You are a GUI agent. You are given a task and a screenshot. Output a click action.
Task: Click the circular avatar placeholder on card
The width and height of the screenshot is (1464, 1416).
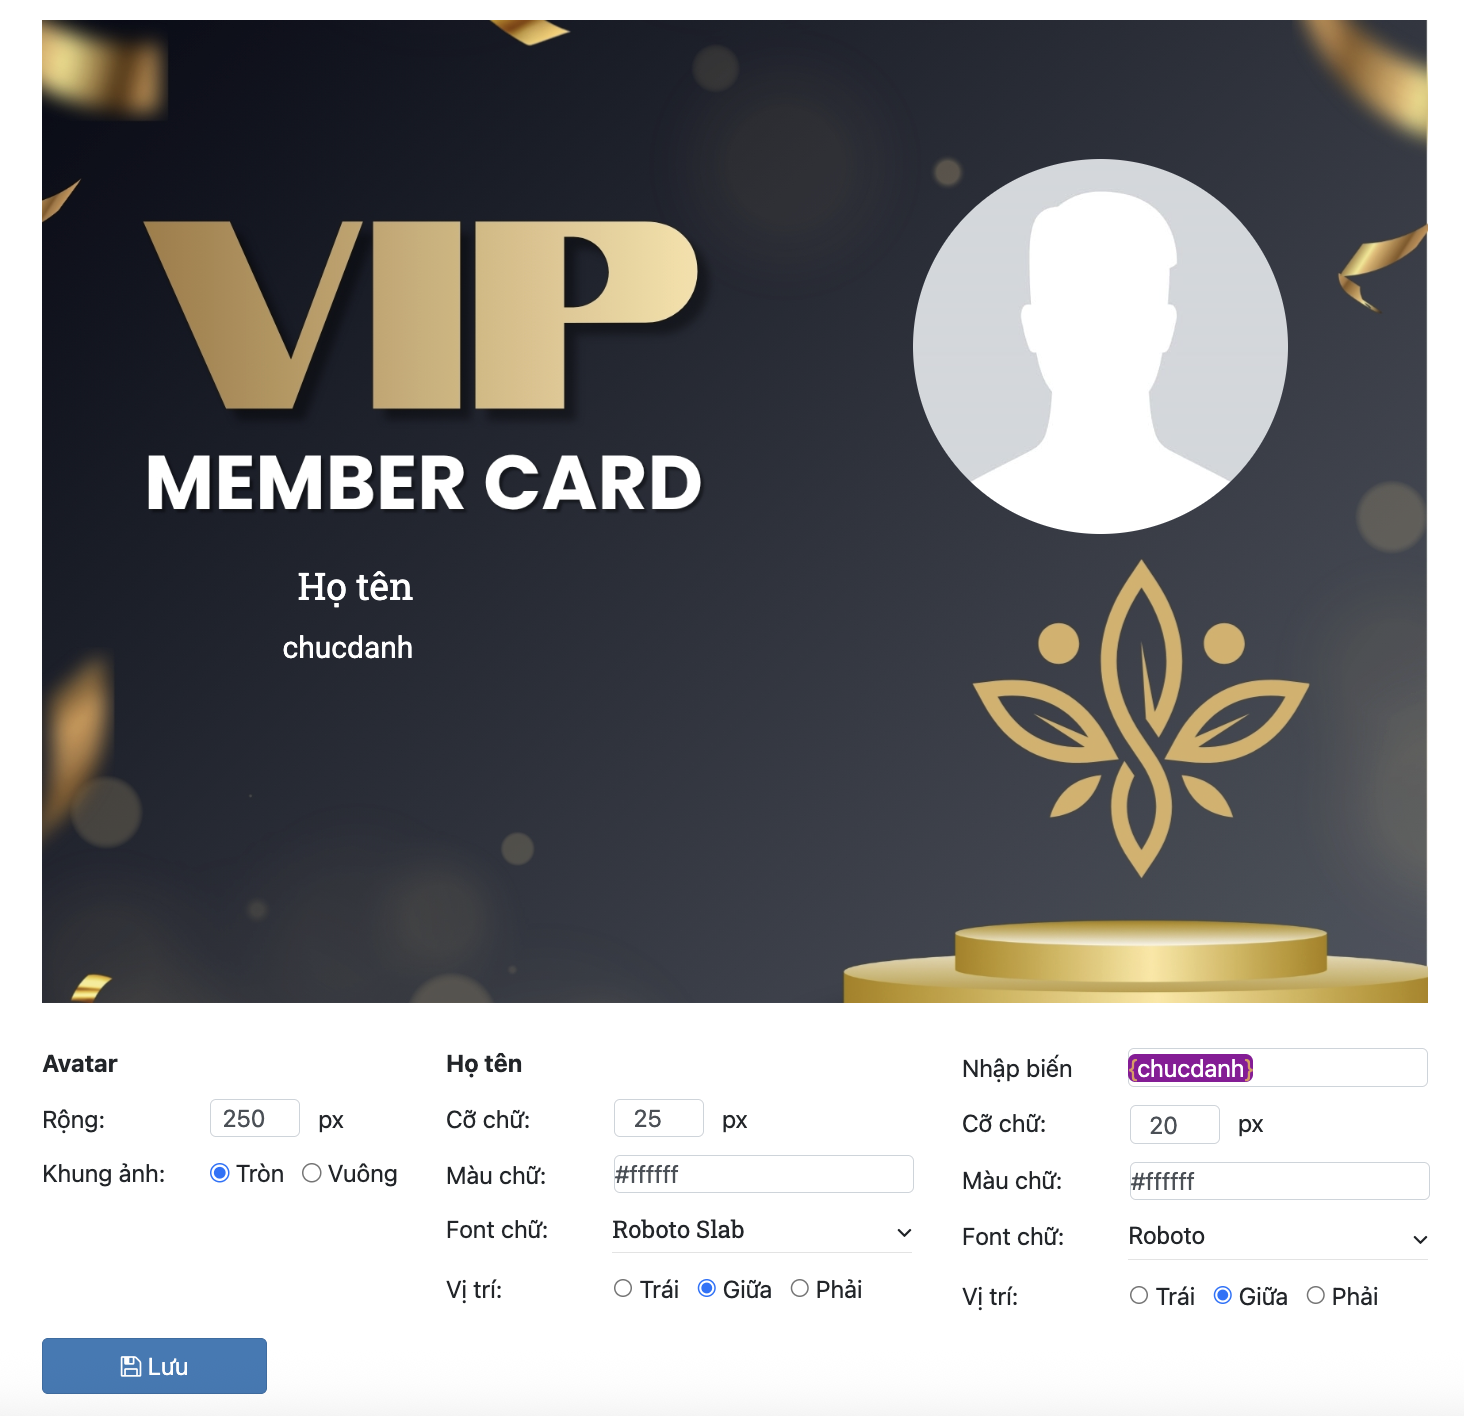[1100, 346]
